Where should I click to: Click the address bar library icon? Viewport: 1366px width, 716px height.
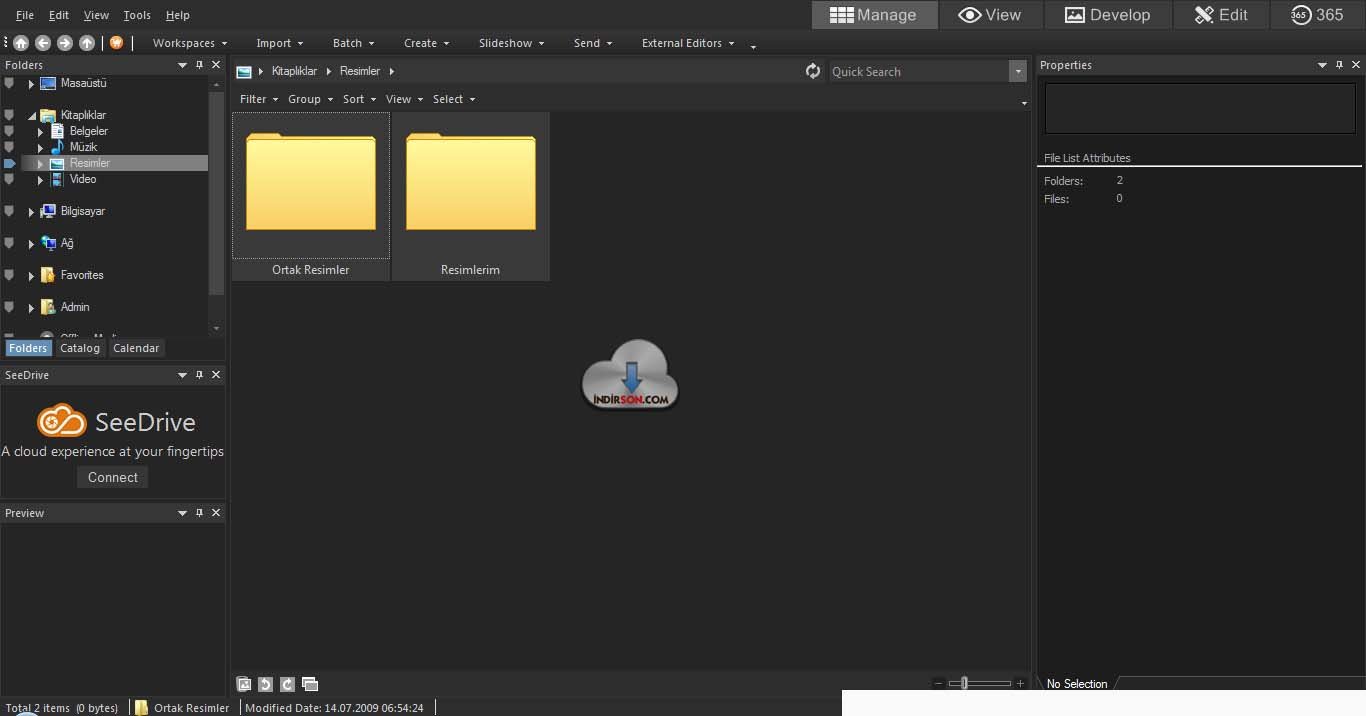(244, 72)
